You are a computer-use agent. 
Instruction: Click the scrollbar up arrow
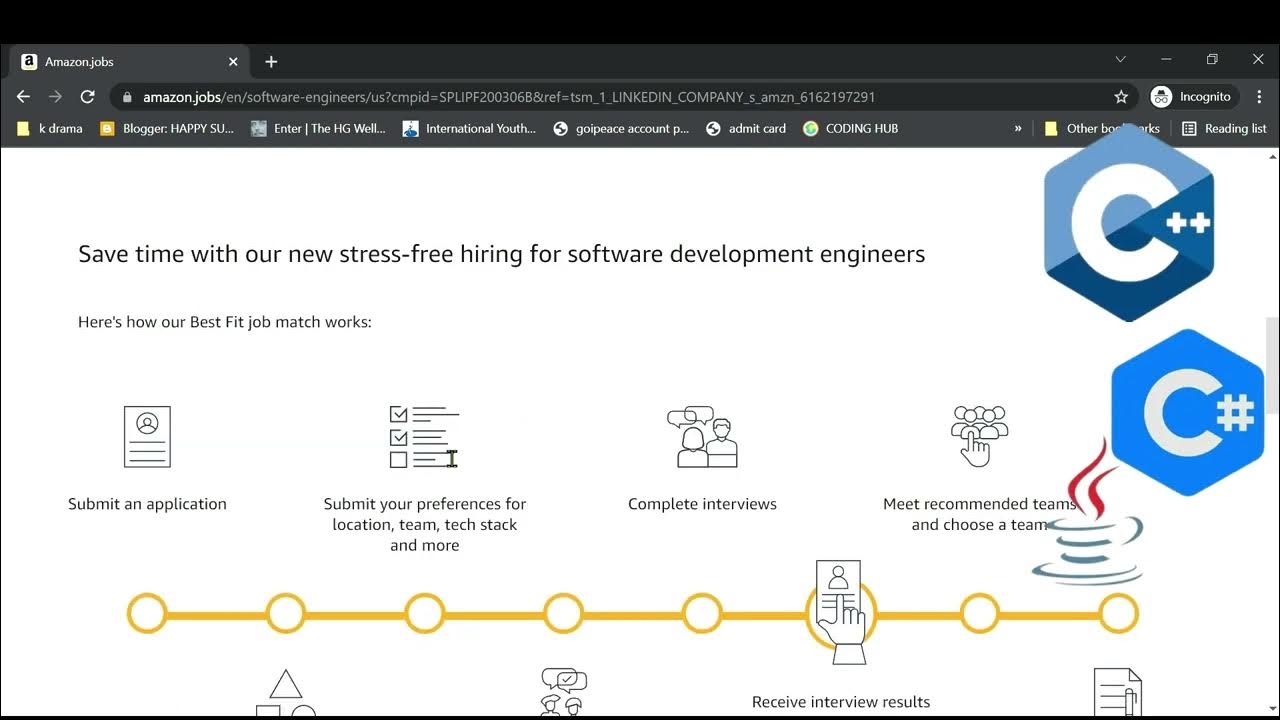(x=1272, y=157)
